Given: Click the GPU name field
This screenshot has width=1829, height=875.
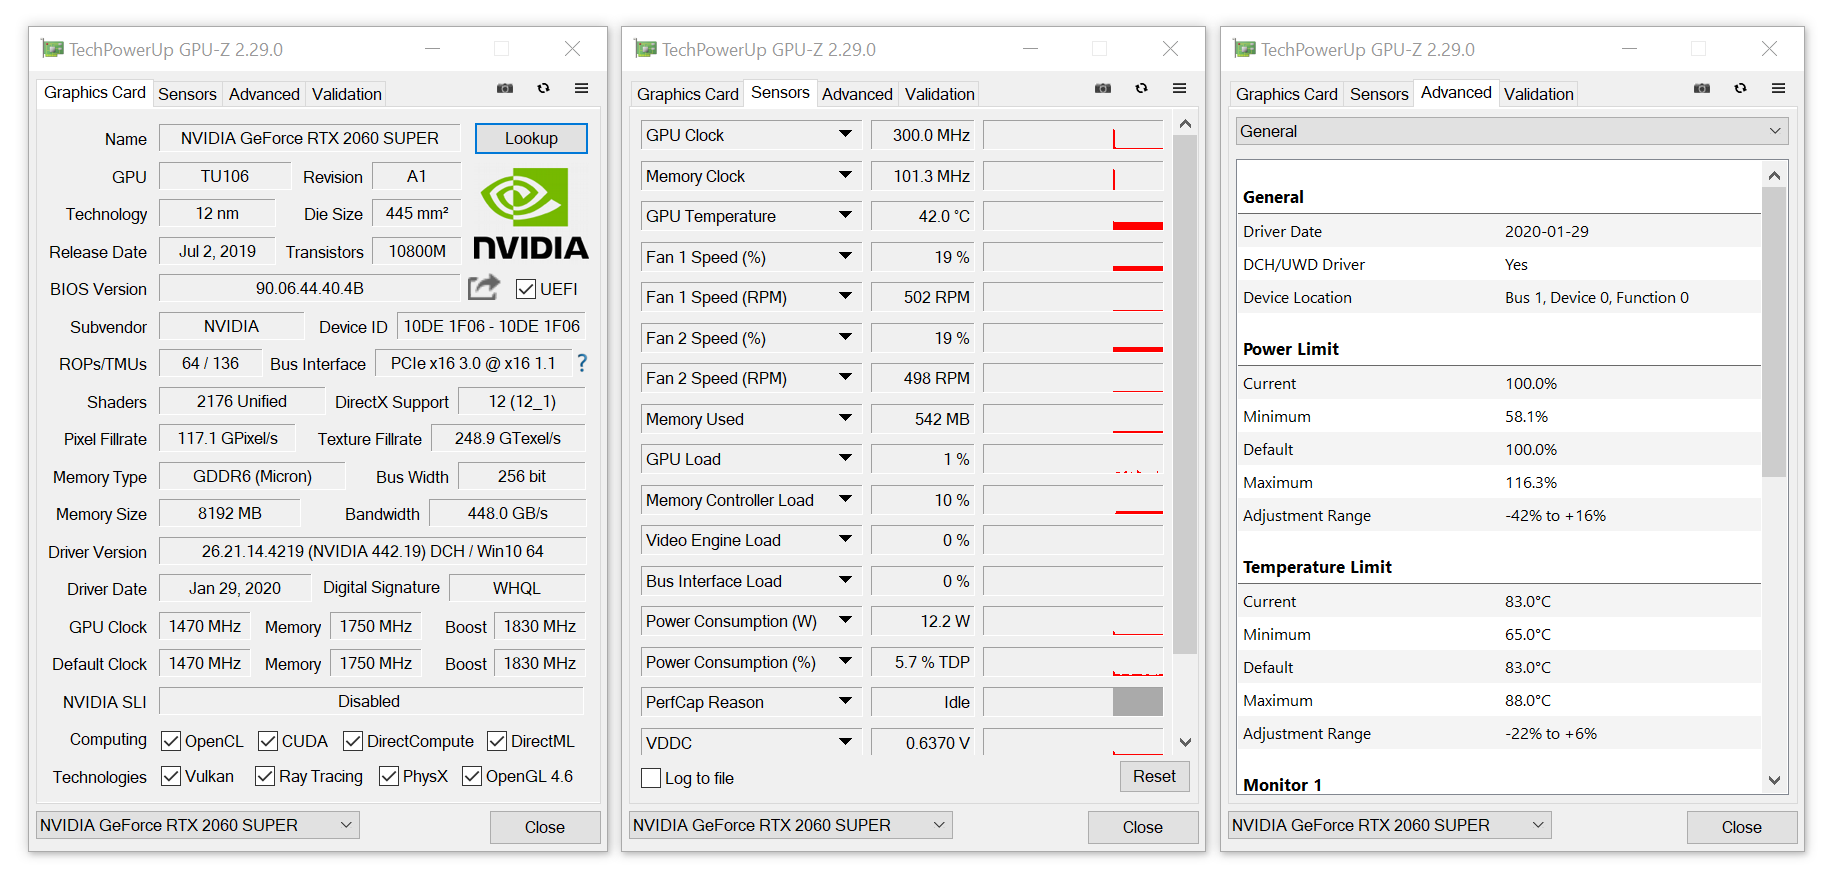Looking at the screenshot, I should (x=310, y=138).
